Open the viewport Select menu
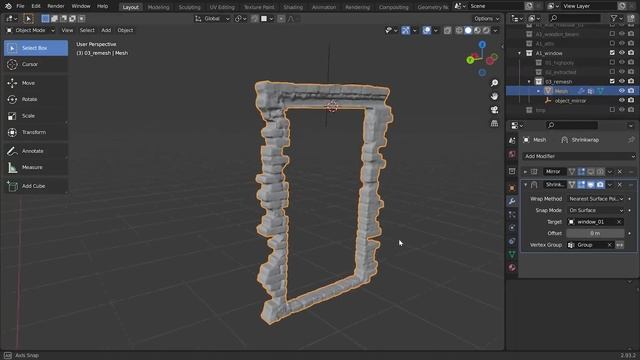This screenshot has height=360, width=640. coord(87,30)
